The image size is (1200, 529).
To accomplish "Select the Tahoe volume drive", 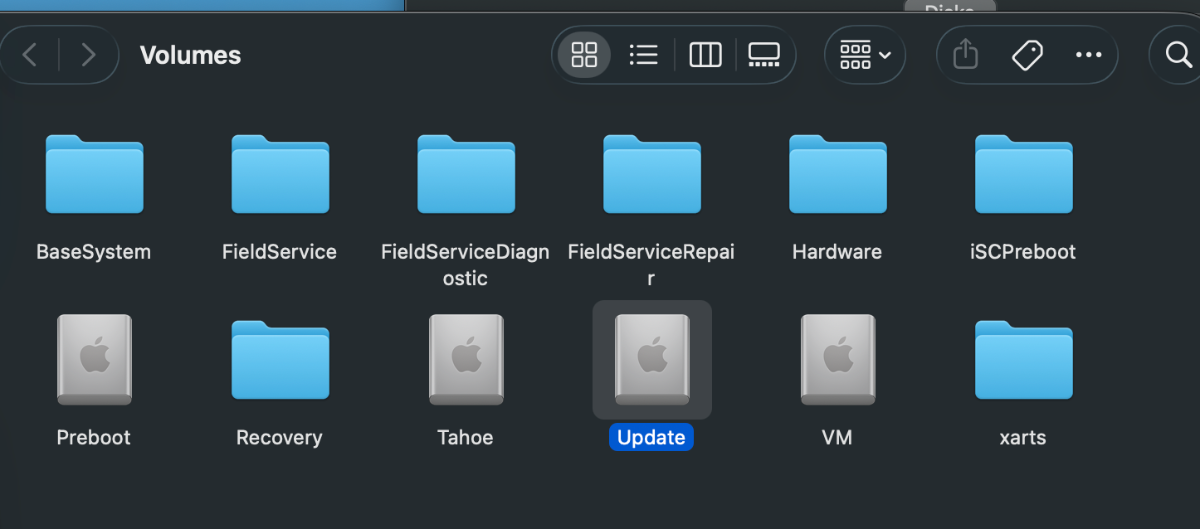I will coord(466,360).
